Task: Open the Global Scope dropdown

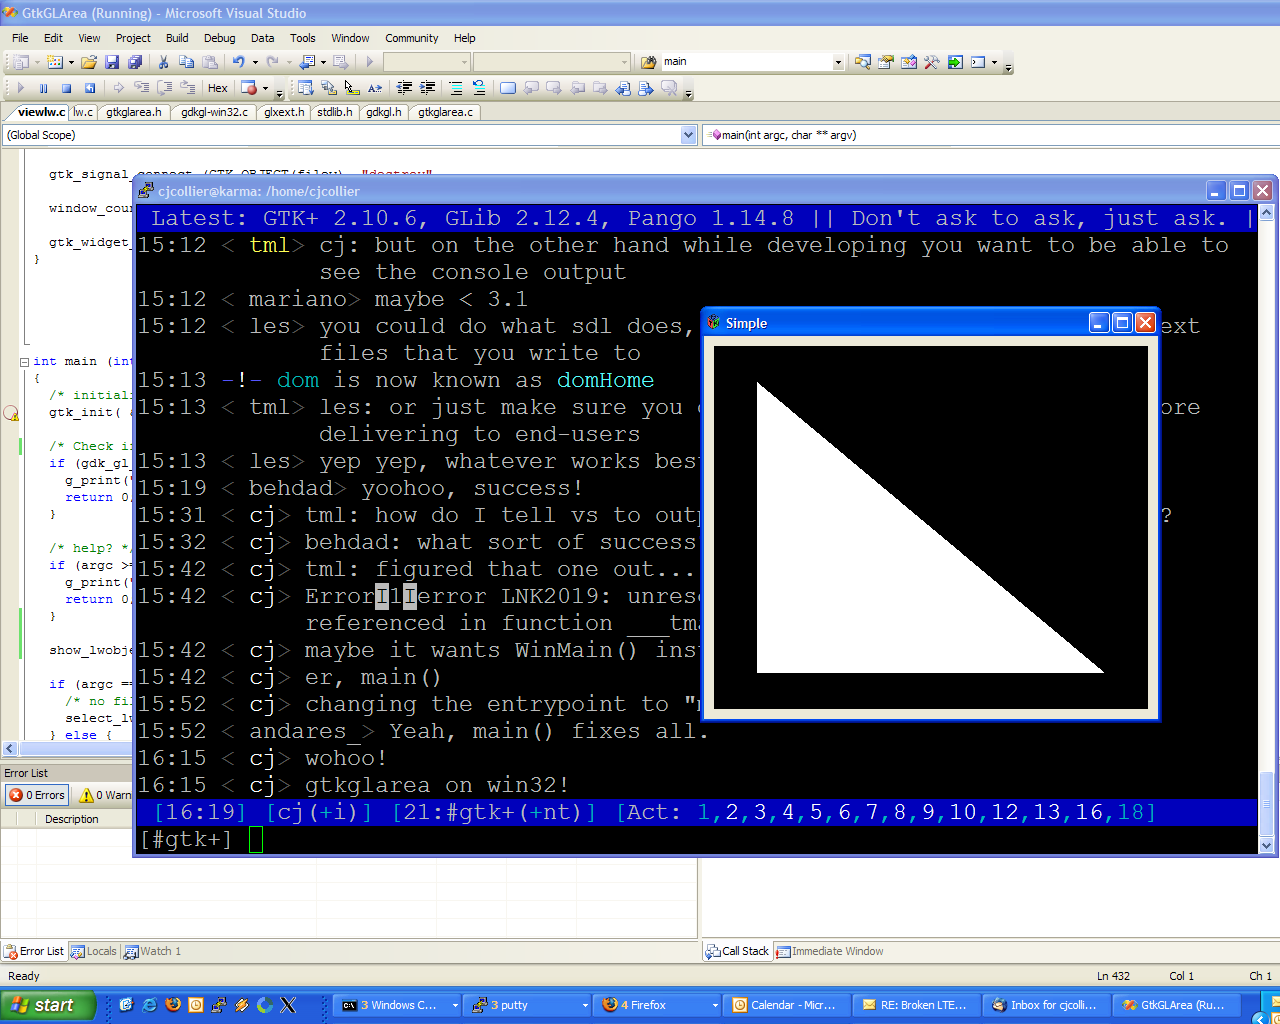Action: pyautogui.click(x=688, y=135)
